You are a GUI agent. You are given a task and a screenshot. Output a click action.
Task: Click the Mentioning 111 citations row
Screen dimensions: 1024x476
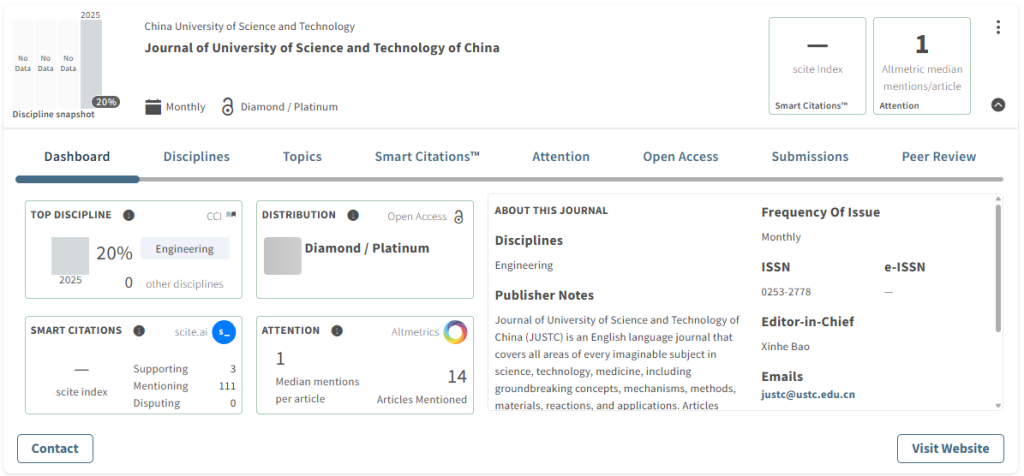click(x=185, y=386)
